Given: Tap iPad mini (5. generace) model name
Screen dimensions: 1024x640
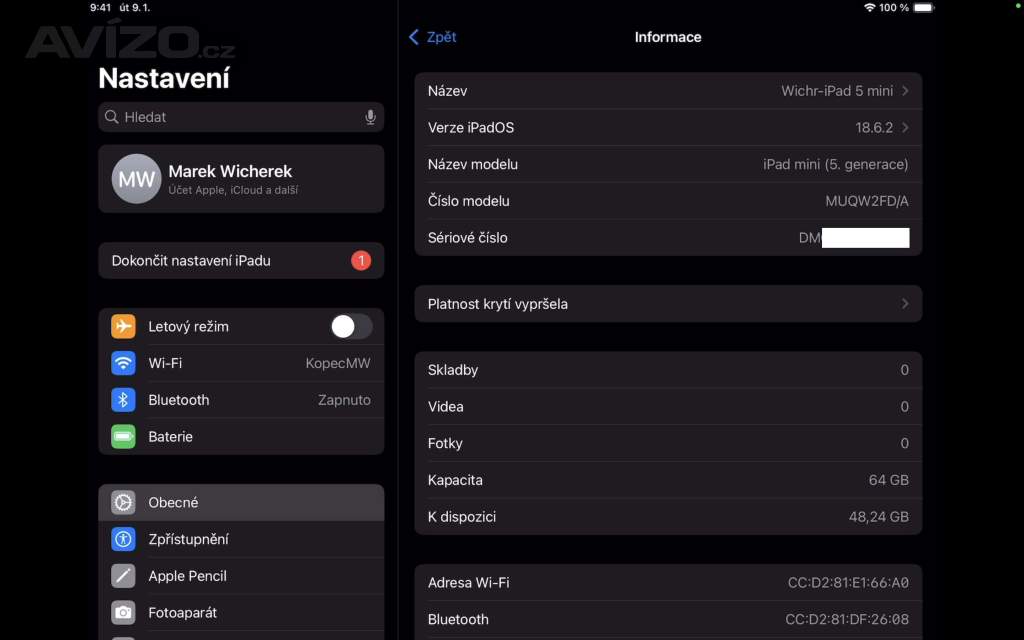Looking at the screenshot, I should click(x=835, y=164).
